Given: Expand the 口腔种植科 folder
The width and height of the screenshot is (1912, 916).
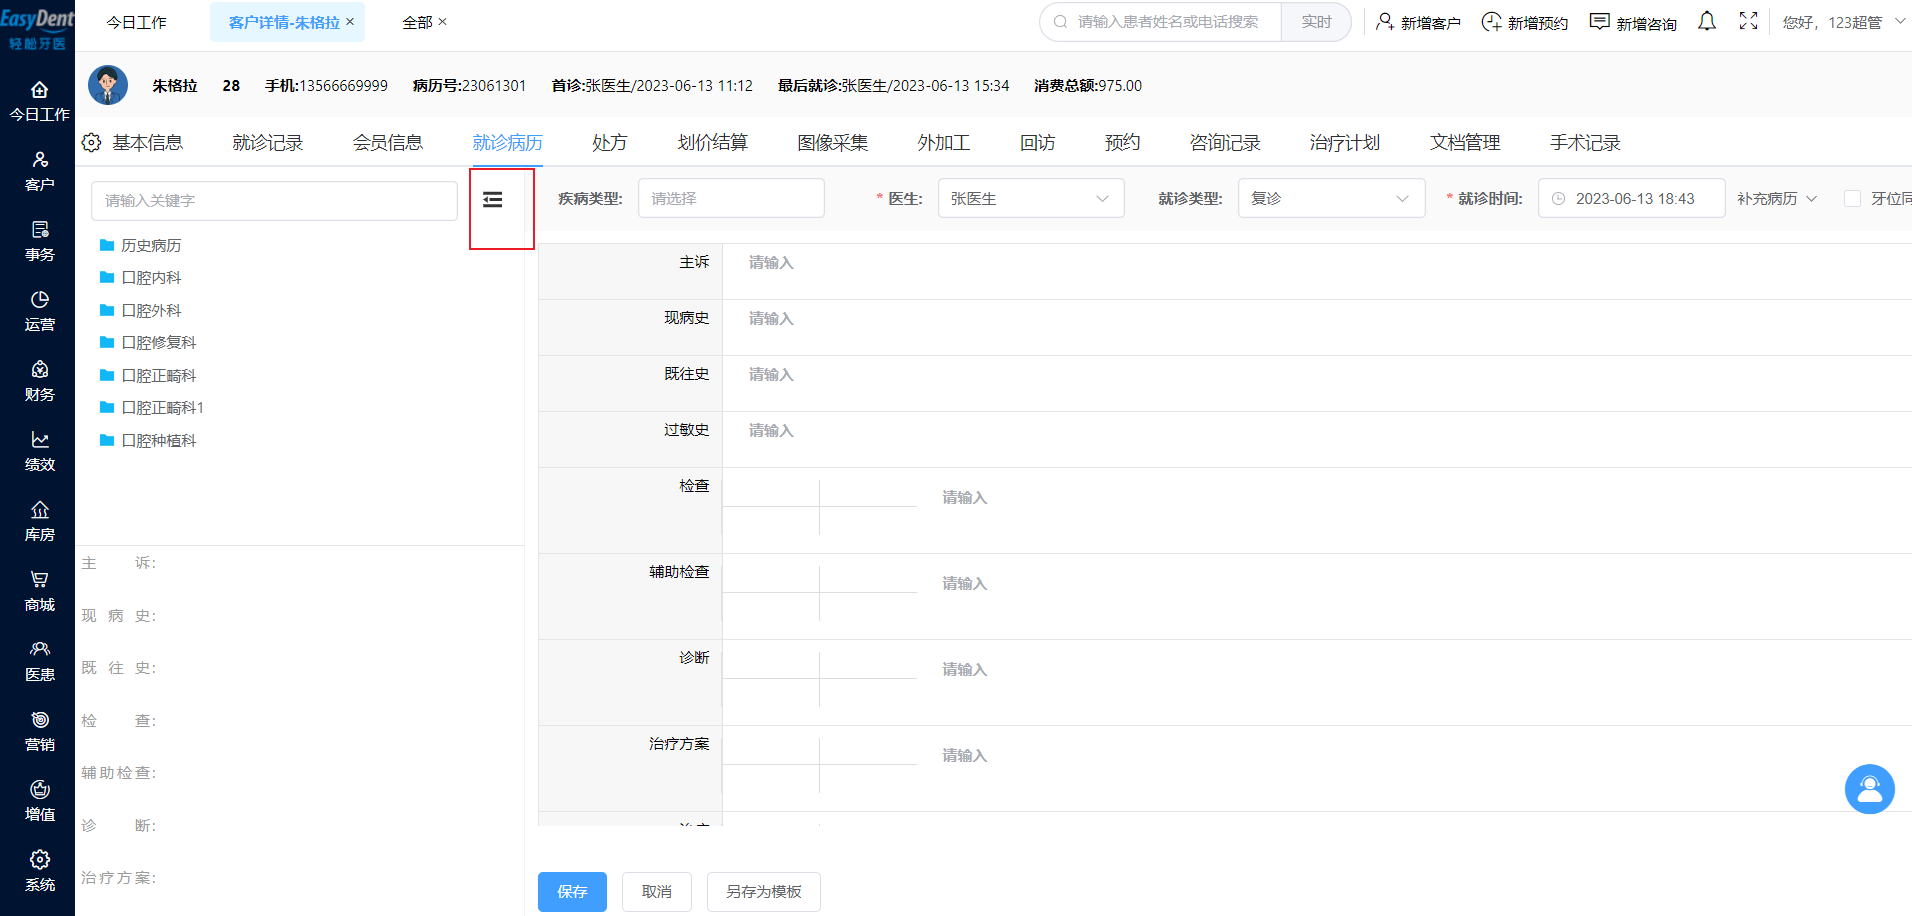Looking at the screenshot, I should coord(148,440).
